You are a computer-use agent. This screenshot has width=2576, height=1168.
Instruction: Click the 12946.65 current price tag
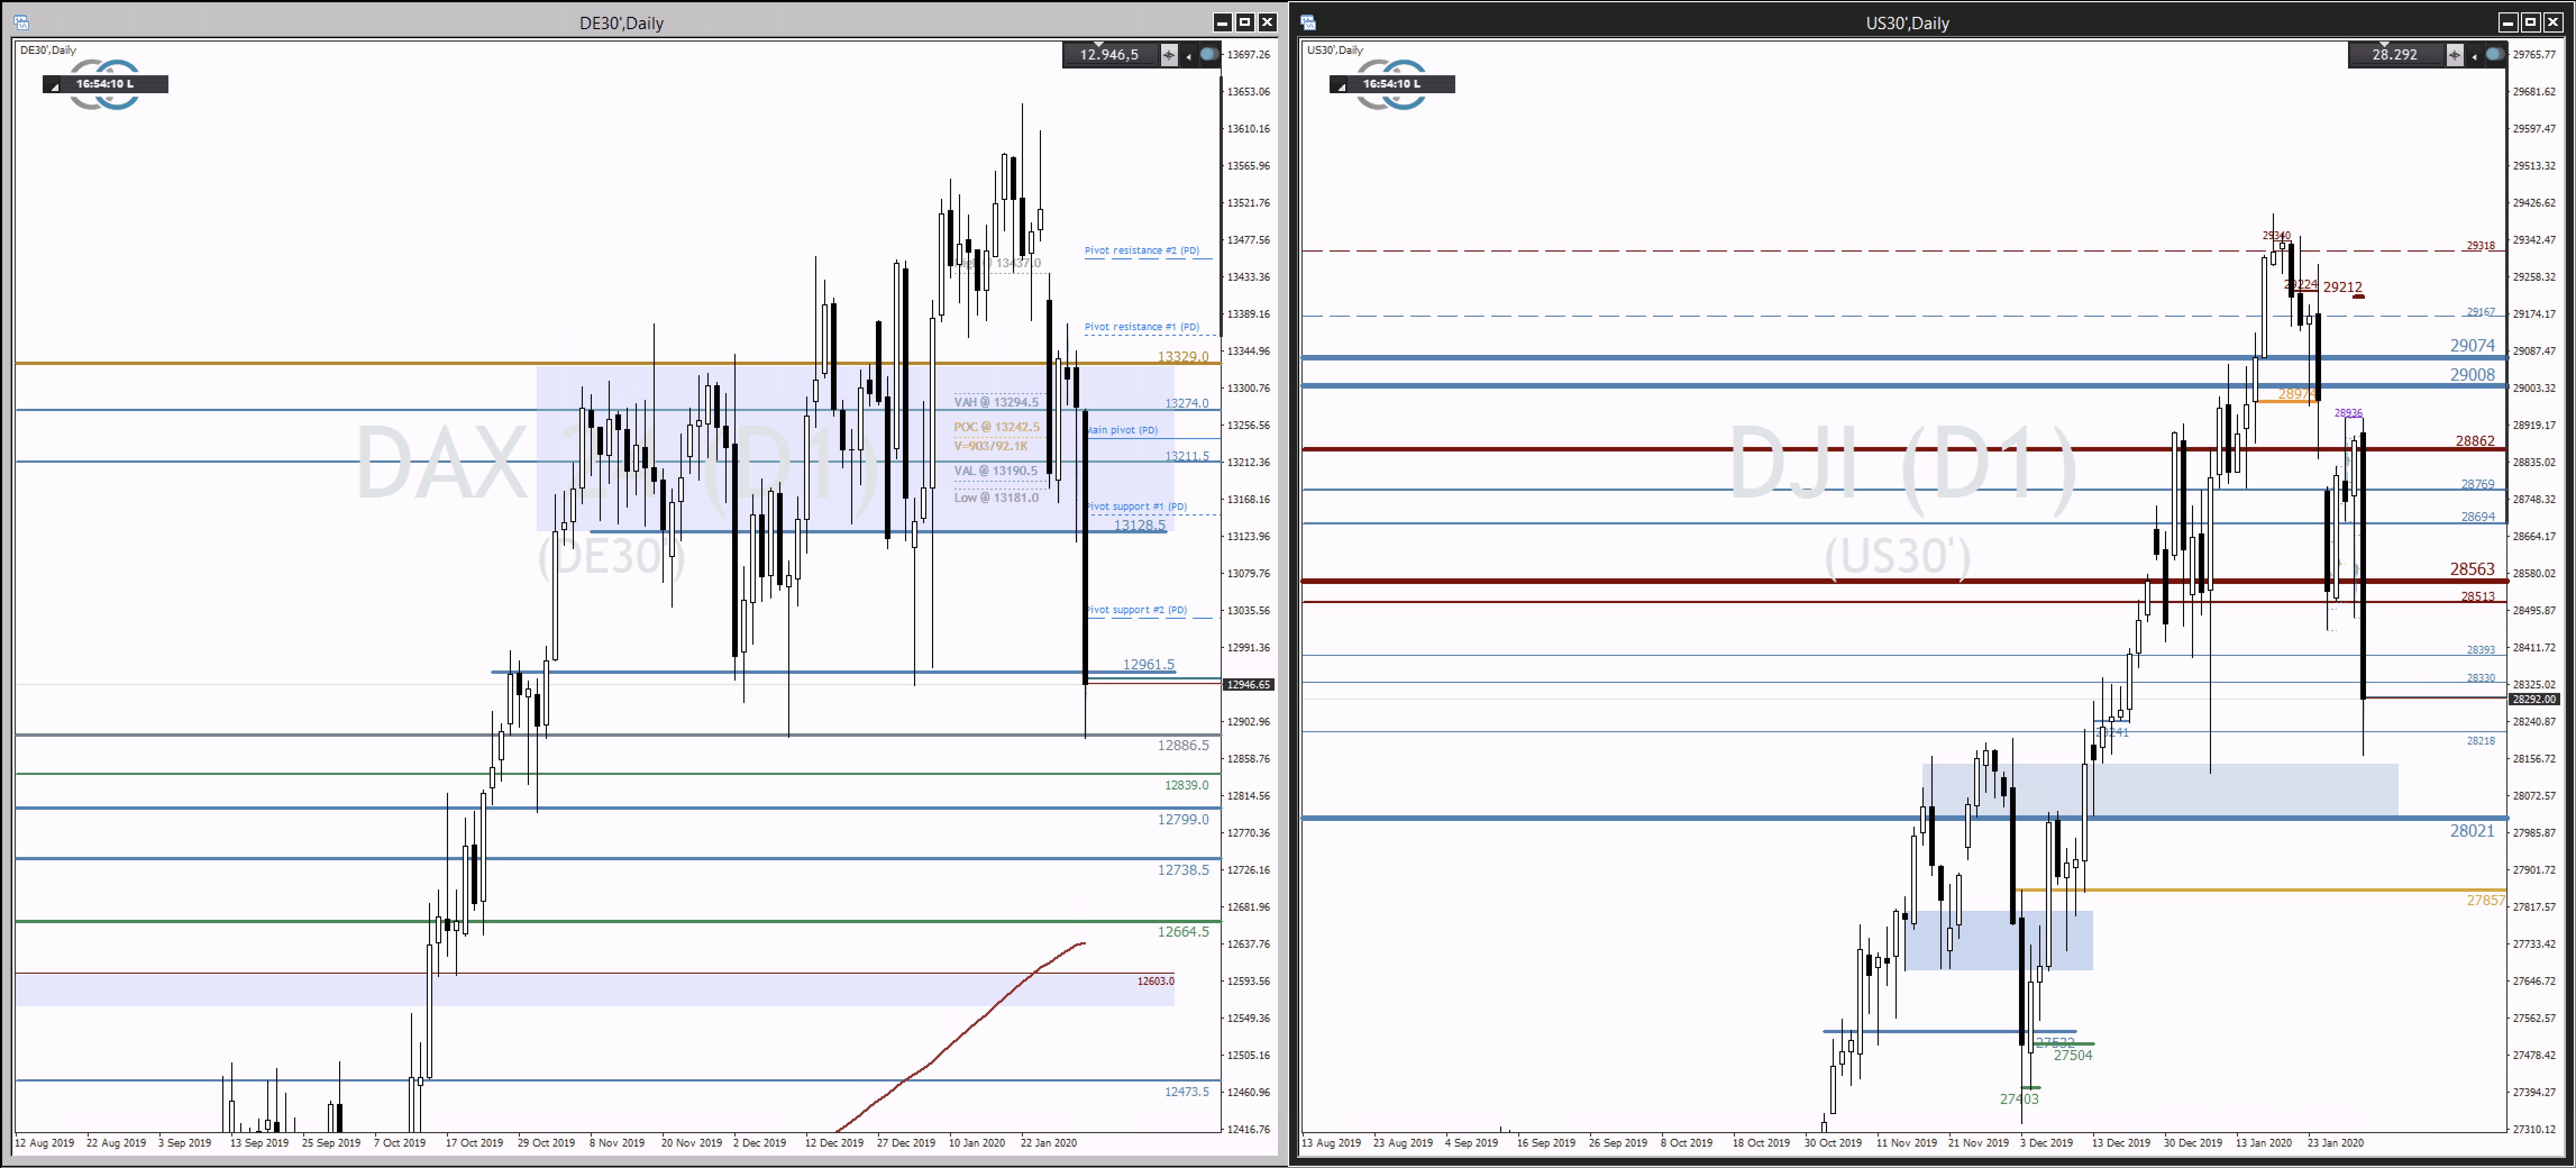1249,685
